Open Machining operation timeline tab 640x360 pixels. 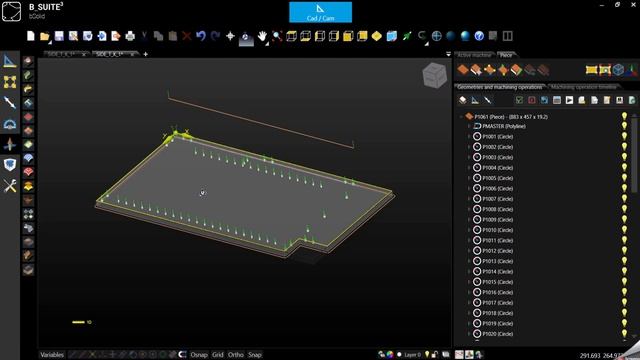(584, 87)
